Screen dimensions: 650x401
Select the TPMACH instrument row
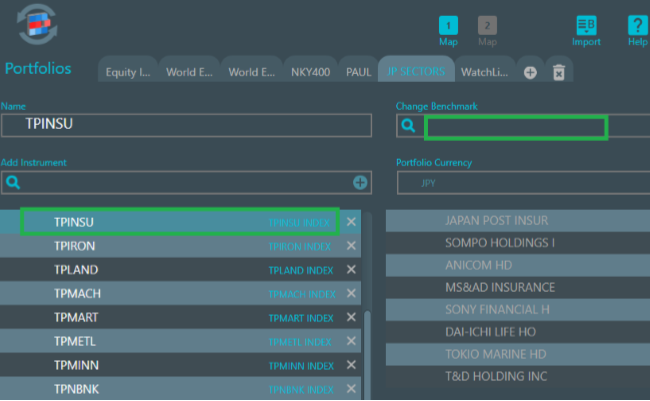180,293
